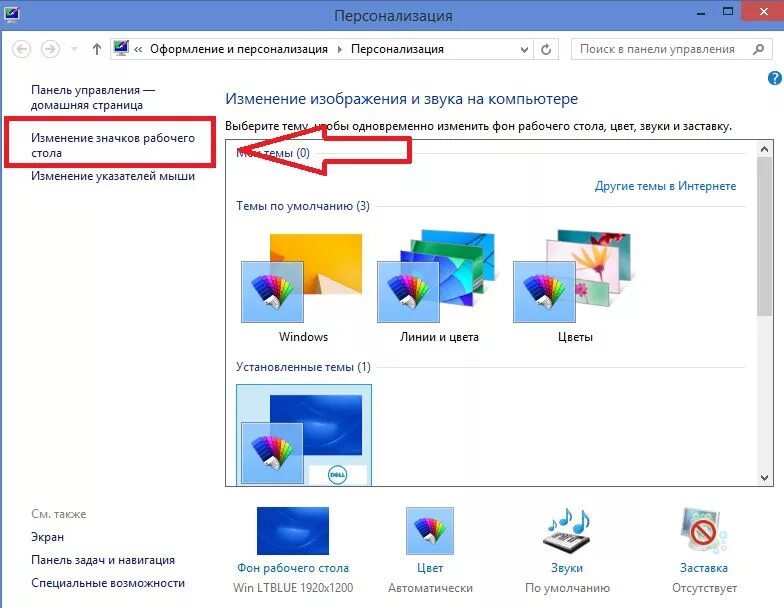This screenshot has width=784, height=608.
Task: Open the Звуки sound settings icon
Action: point(567,530)
